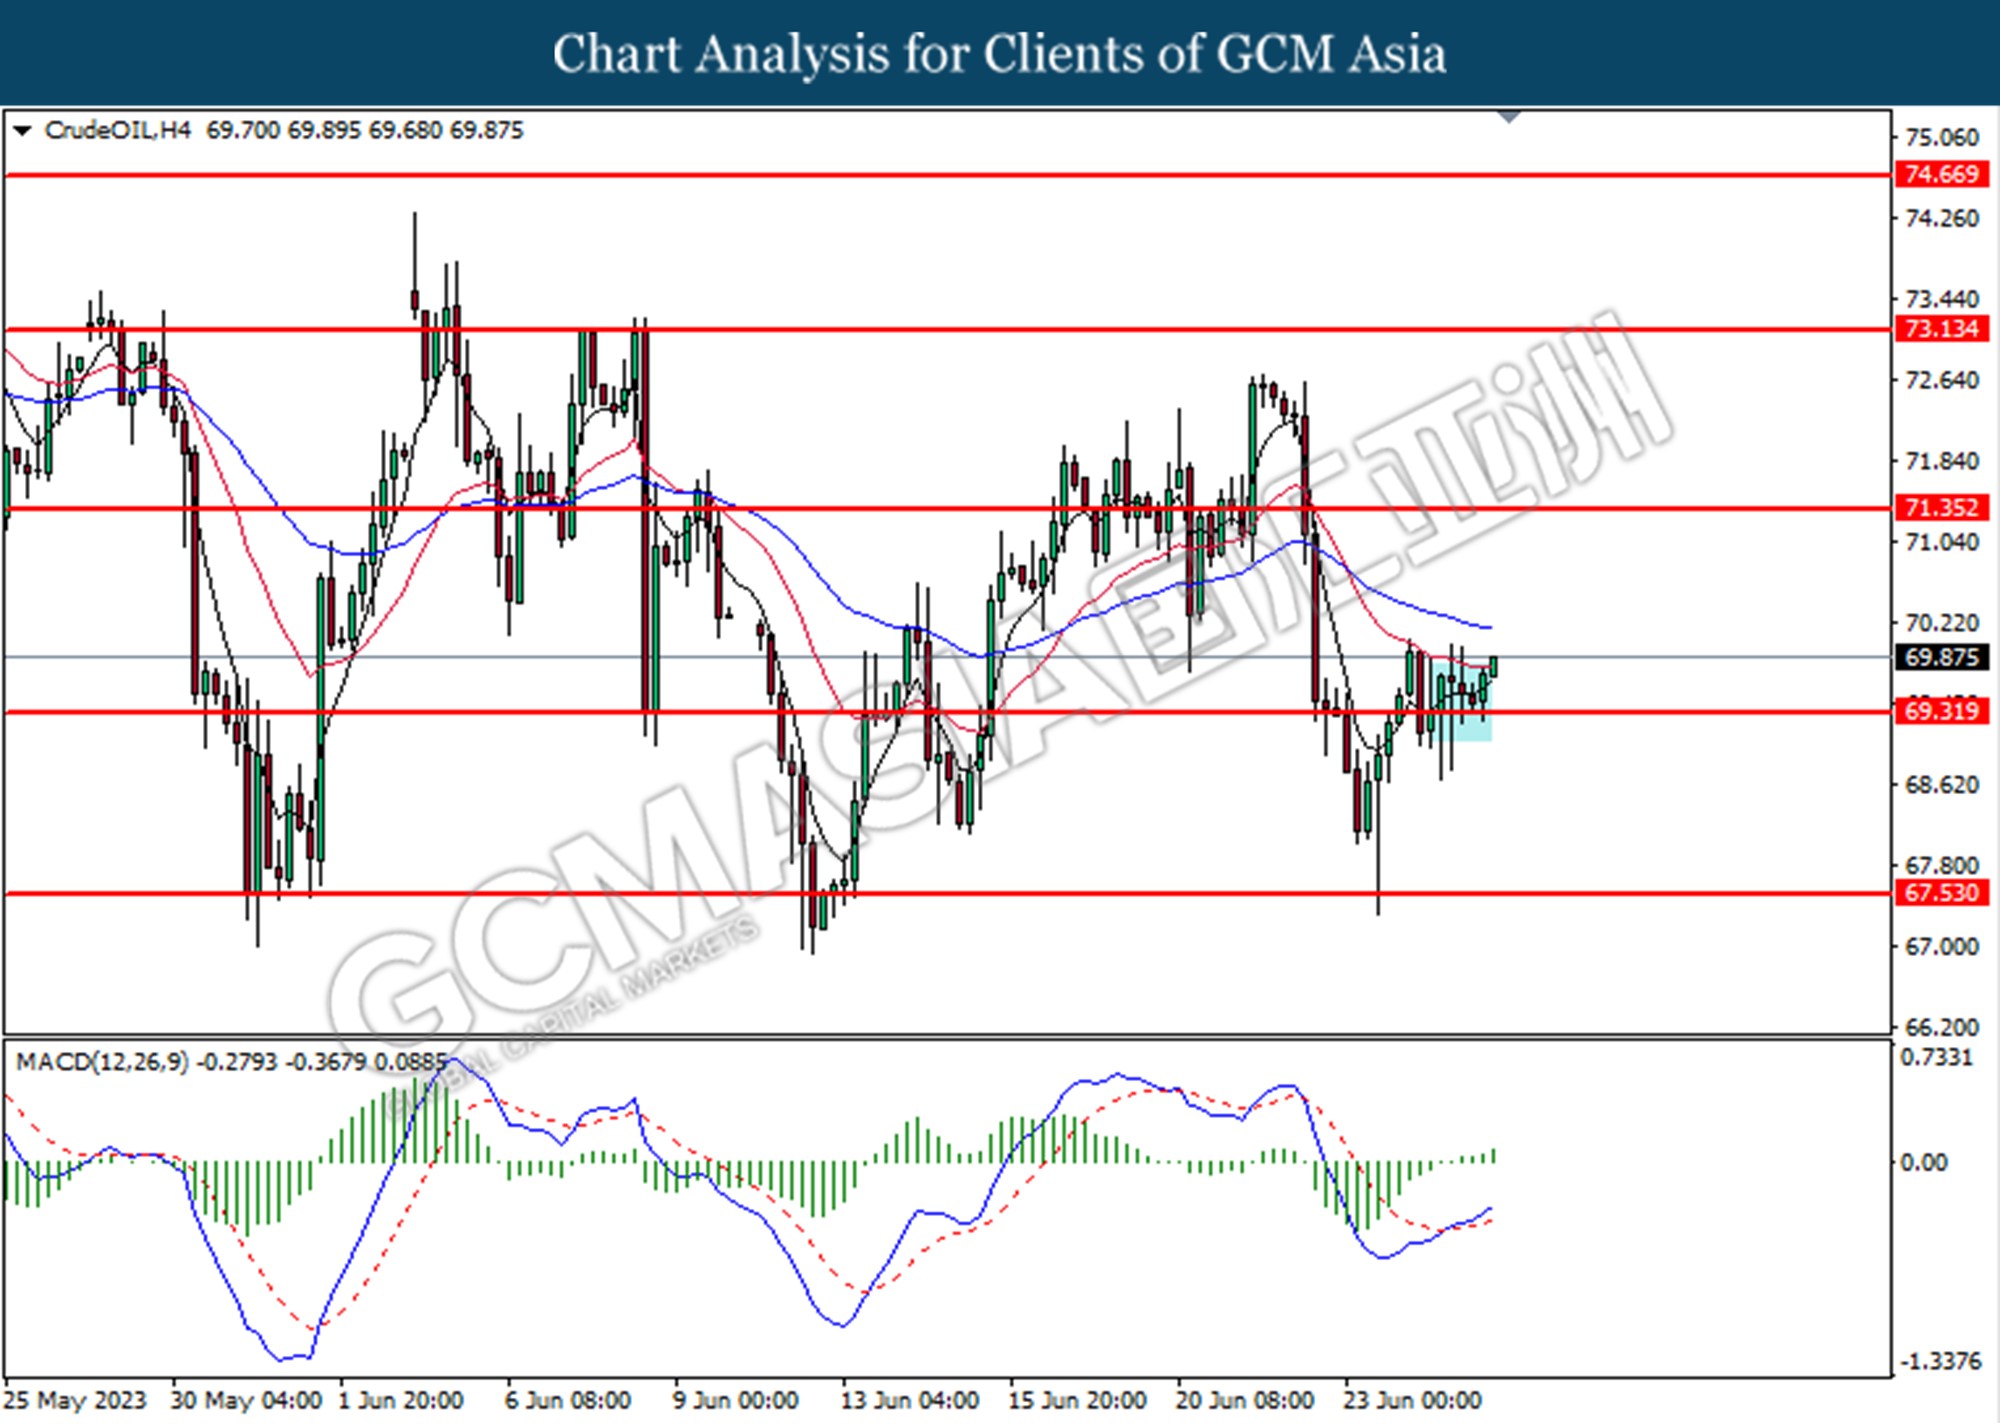Click the MACD scale value 0.7331
Image resolution: width=2000 pixels, height=1428 pixels.
coord(1937,1058)
